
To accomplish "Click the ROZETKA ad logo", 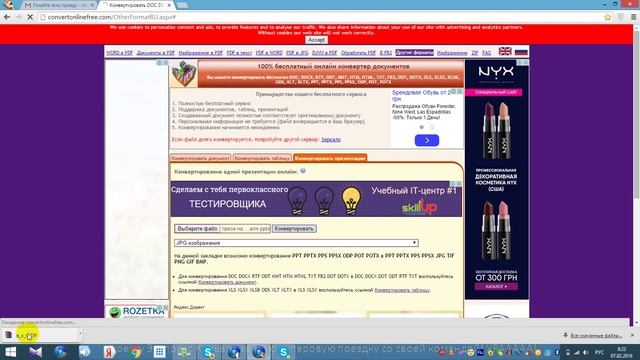I will click(138, 311).
